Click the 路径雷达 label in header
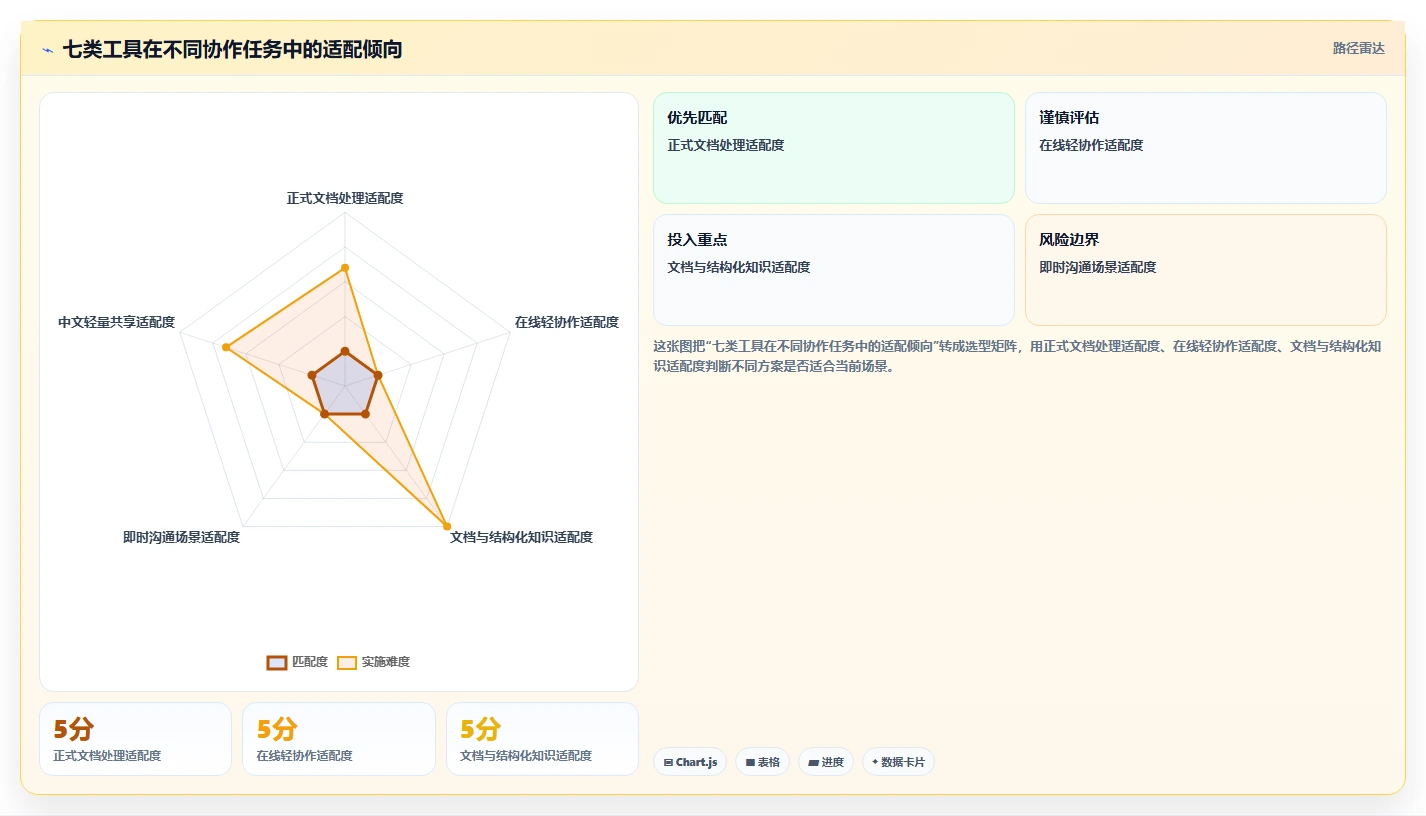This screenshot has width=1426, height=816. pyautogui.click(x=1358, y=48)
